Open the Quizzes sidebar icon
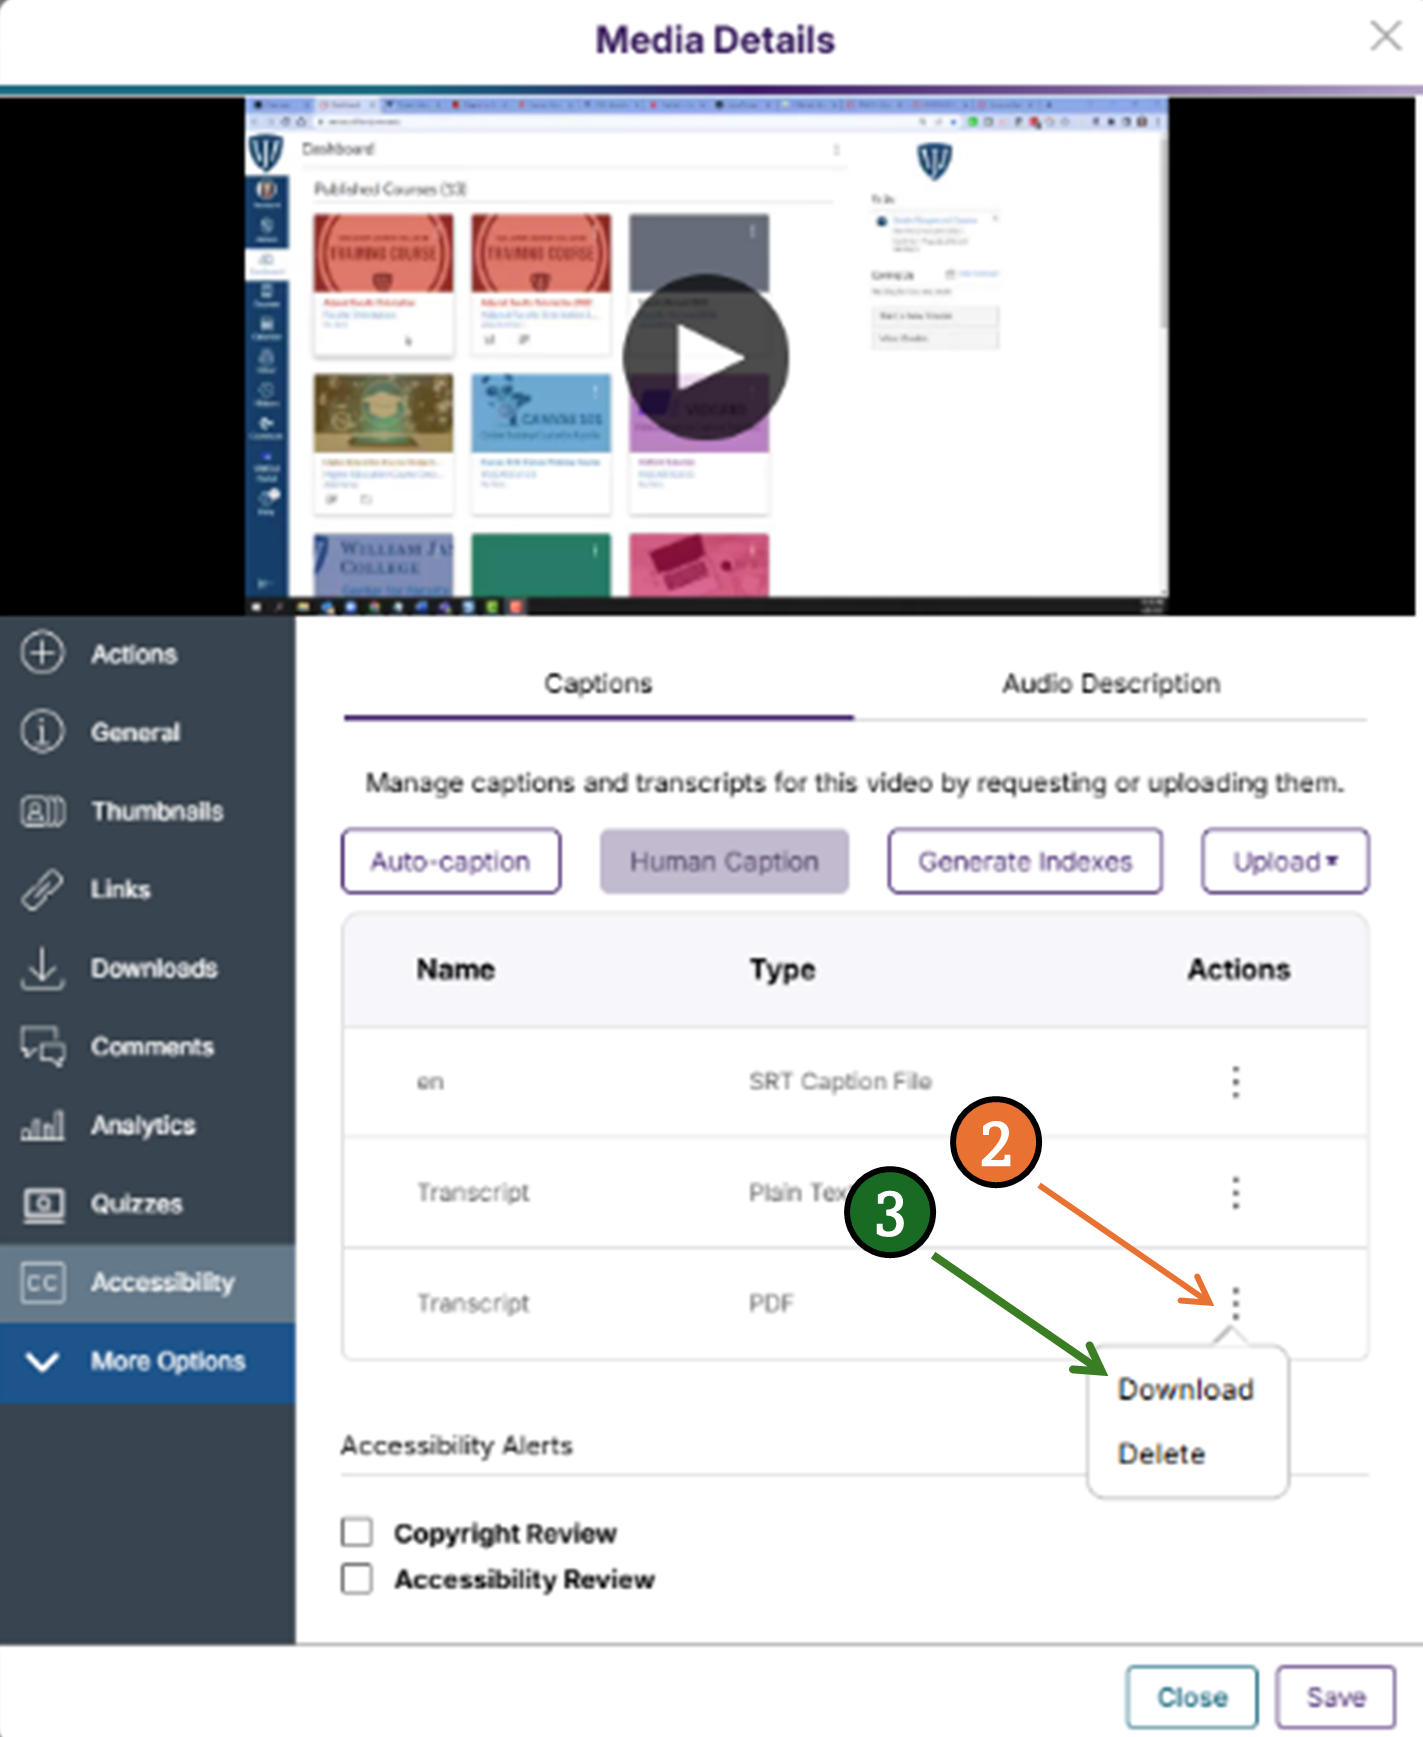This screenshot has height=1737, width=1423. (42, 1203)
